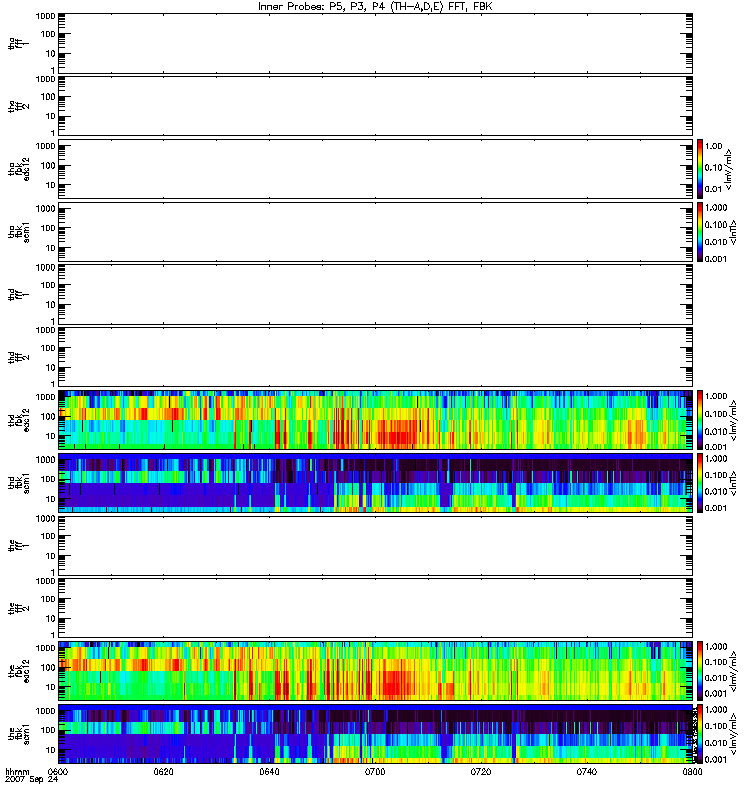Click the 'thd fbk scm1' y-axis label
The height and width of the screenshot is (800, 750).
(18, 483)
